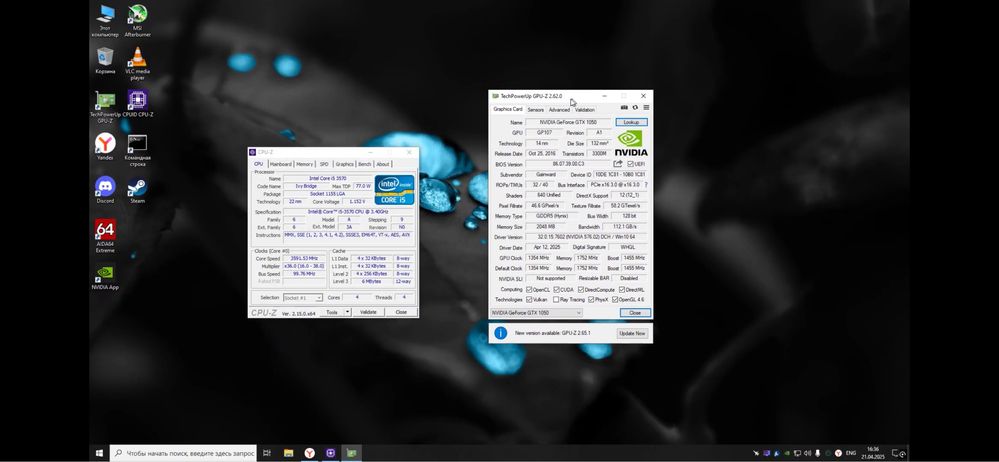Select the TechPowerUp GPU-Z desktop icon
999x462 pixels.
[x=105, y=107]
